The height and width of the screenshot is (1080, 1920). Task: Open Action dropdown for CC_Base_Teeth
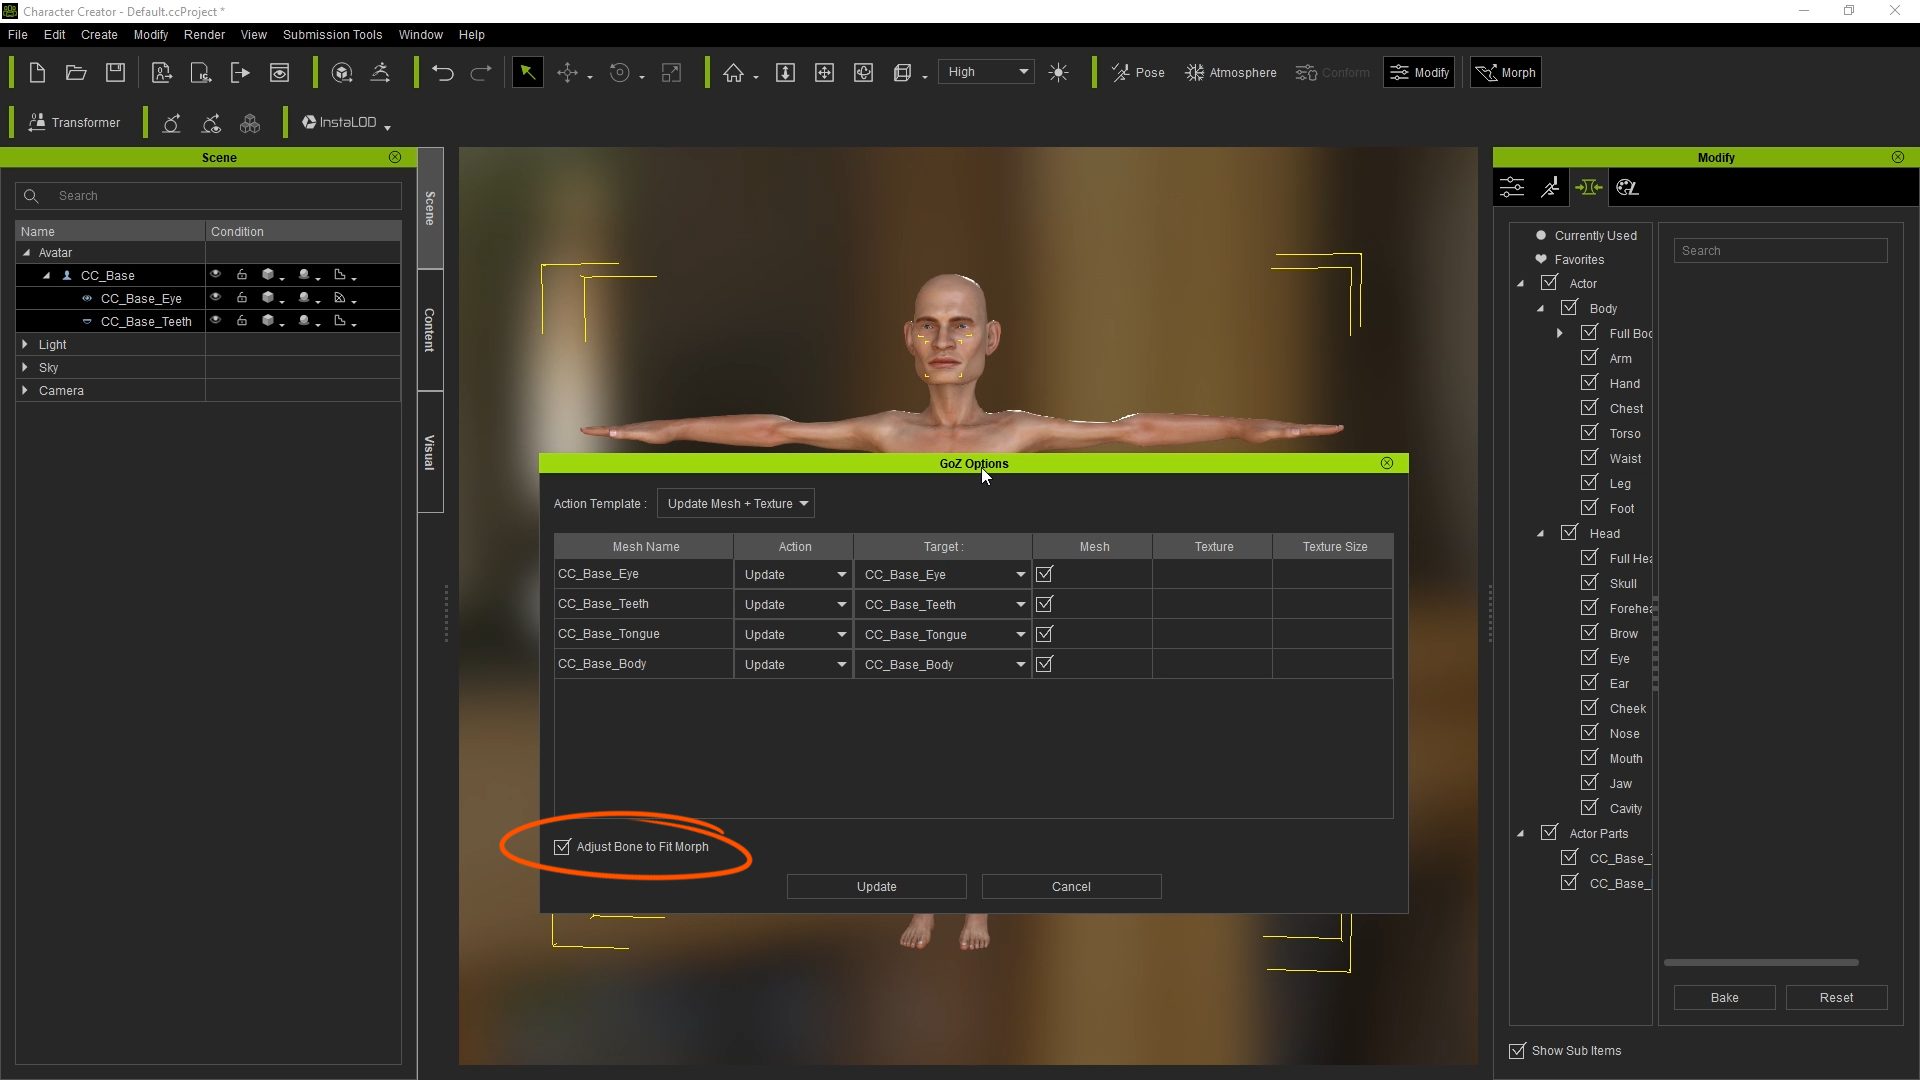coord(794,605)
